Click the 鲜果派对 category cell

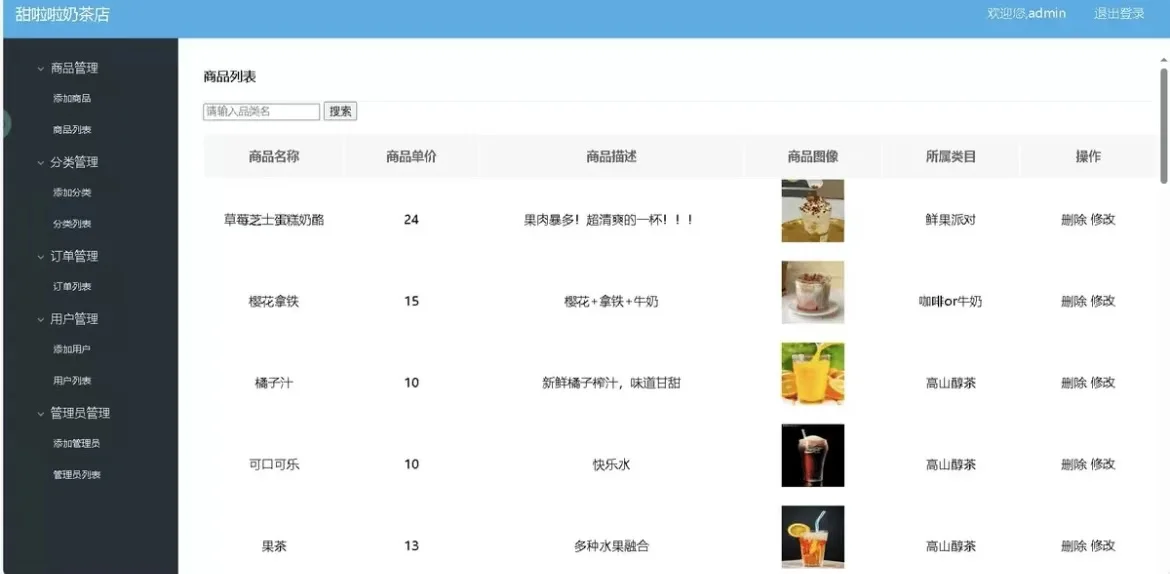951,219
